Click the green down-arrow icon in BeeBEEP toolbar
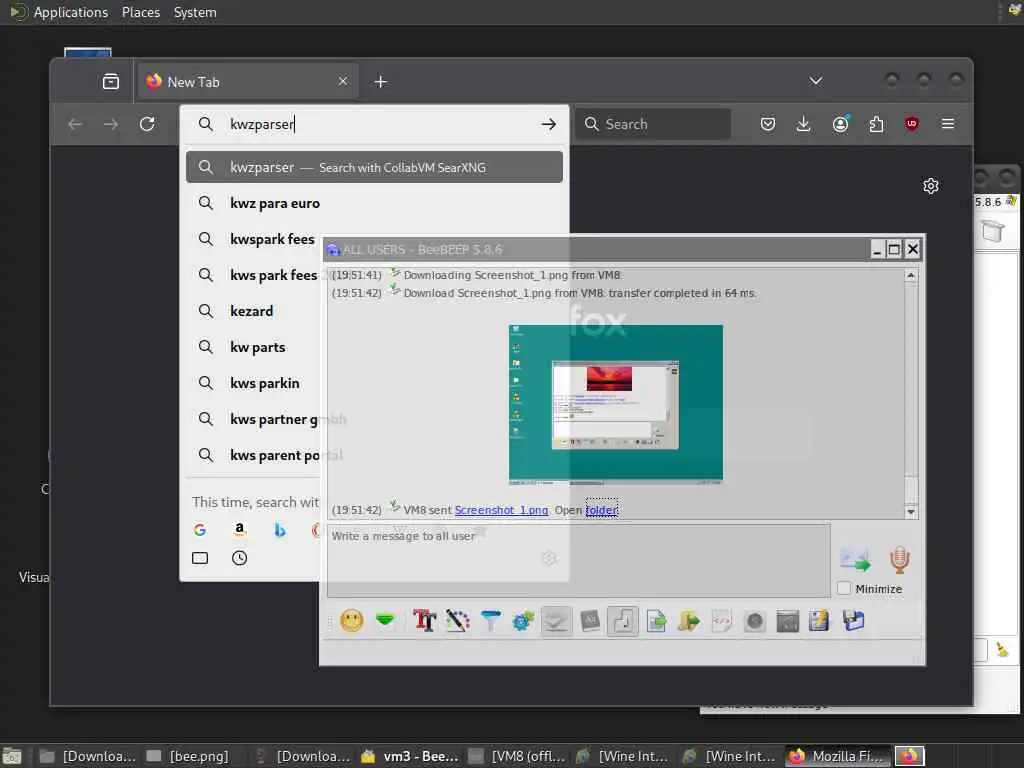 pos(385,620)
